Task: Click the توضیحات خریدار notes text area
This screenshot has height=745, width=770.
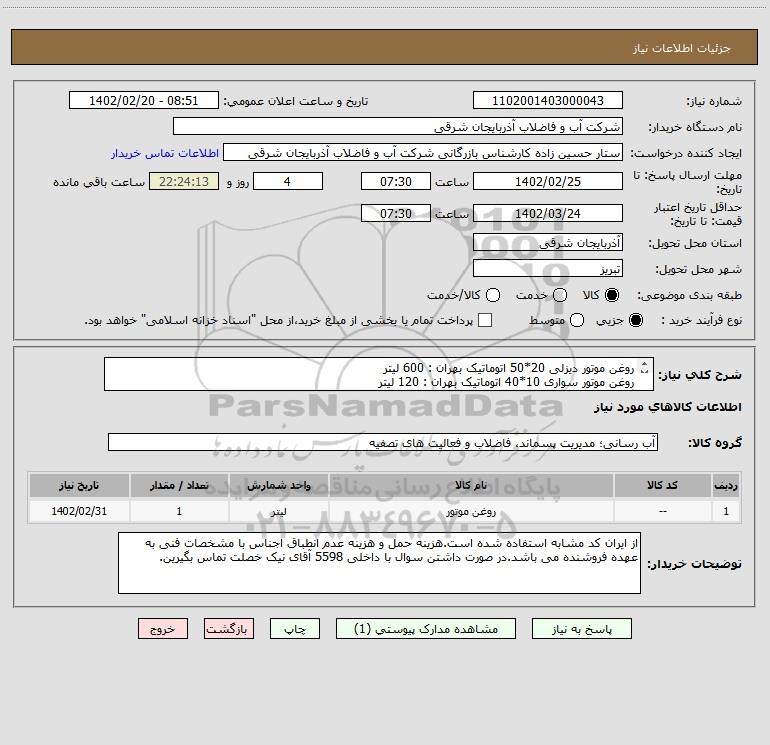Action: click(379, 563)
